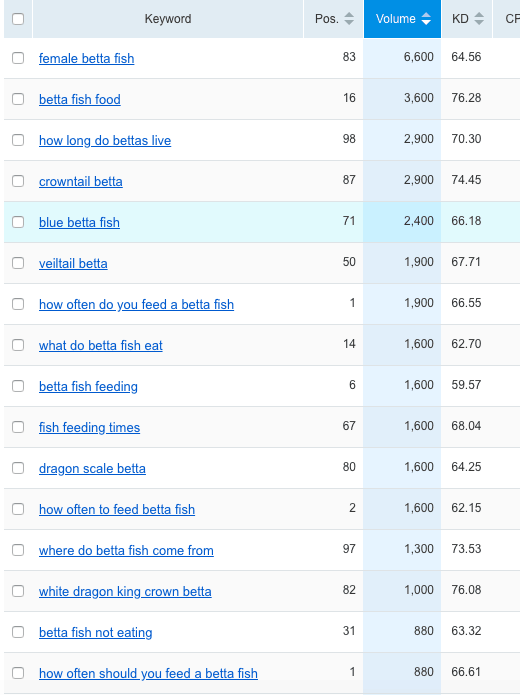Check the box for female betta fish
This screenshot has width=520, height=695.
(x=18, y=58)
